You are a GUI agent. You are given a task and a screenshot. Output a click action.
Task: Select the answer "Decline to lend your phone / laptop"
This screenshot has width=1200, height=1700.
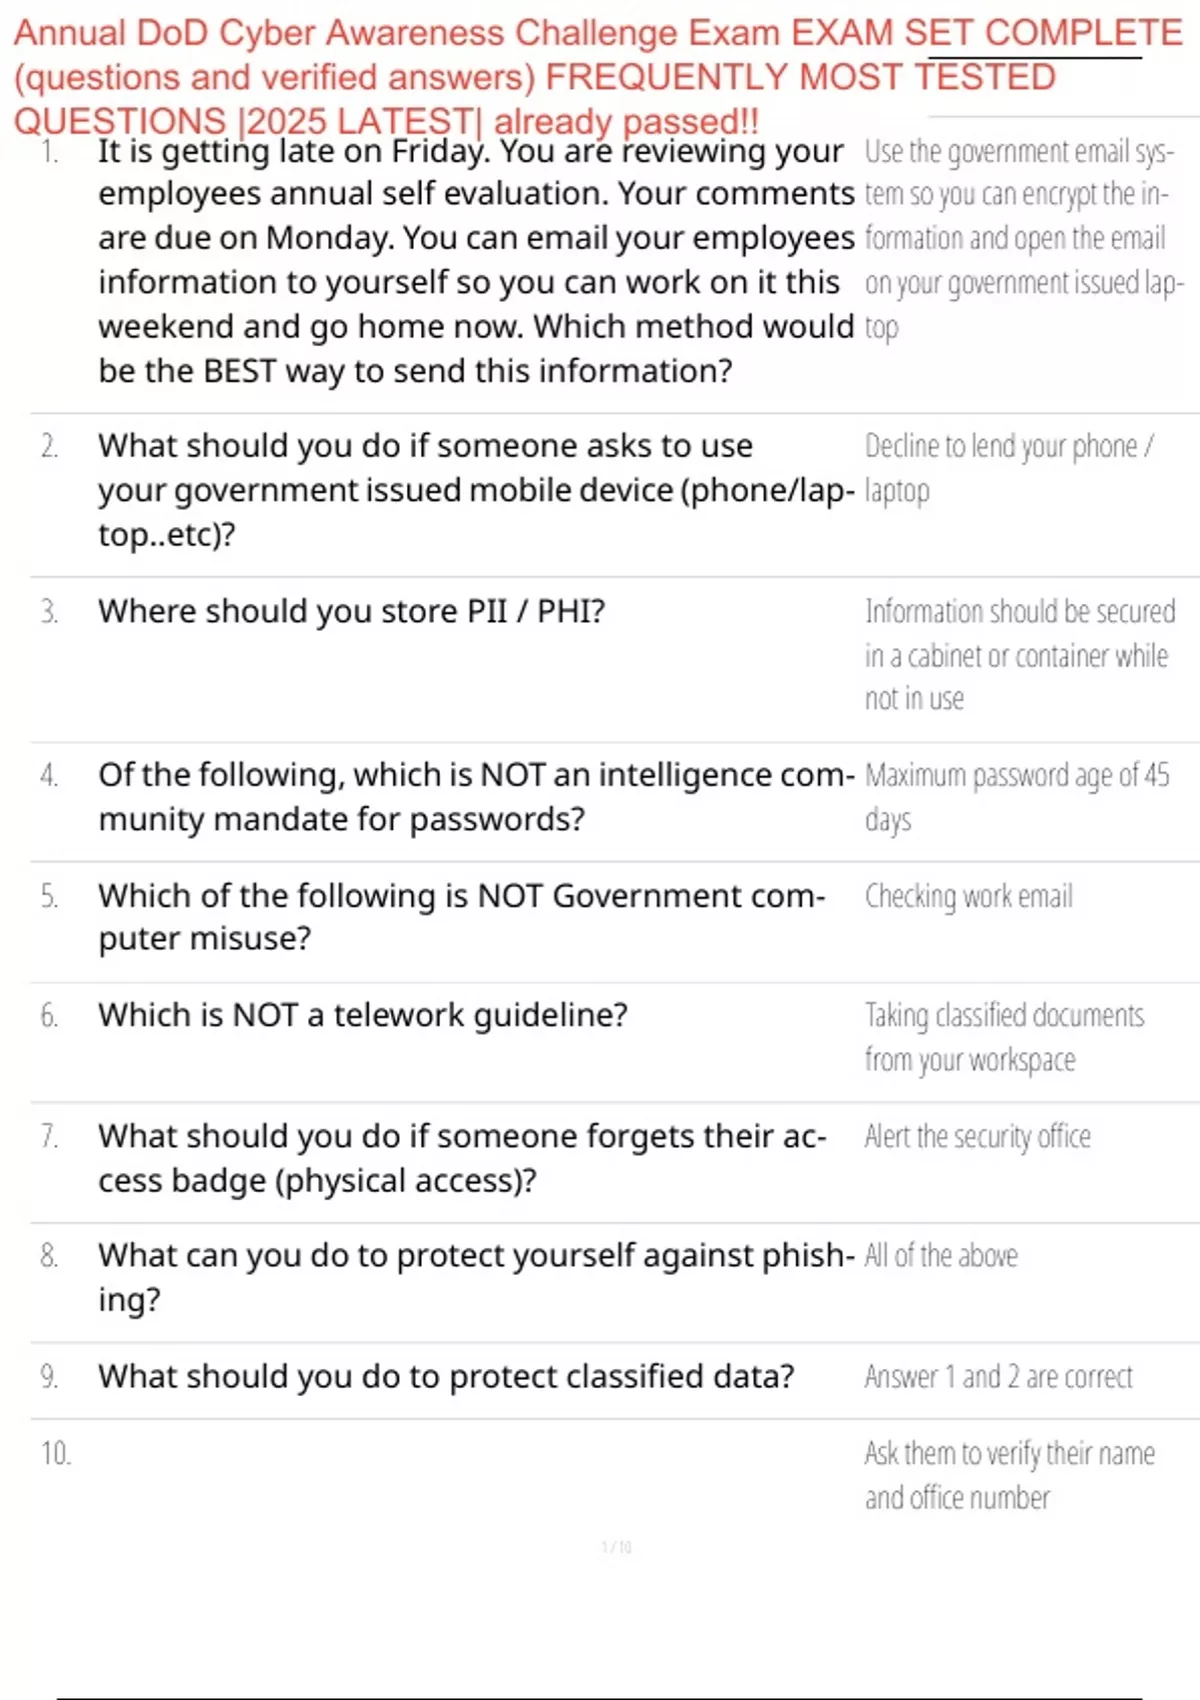[x=1008, y=467]
